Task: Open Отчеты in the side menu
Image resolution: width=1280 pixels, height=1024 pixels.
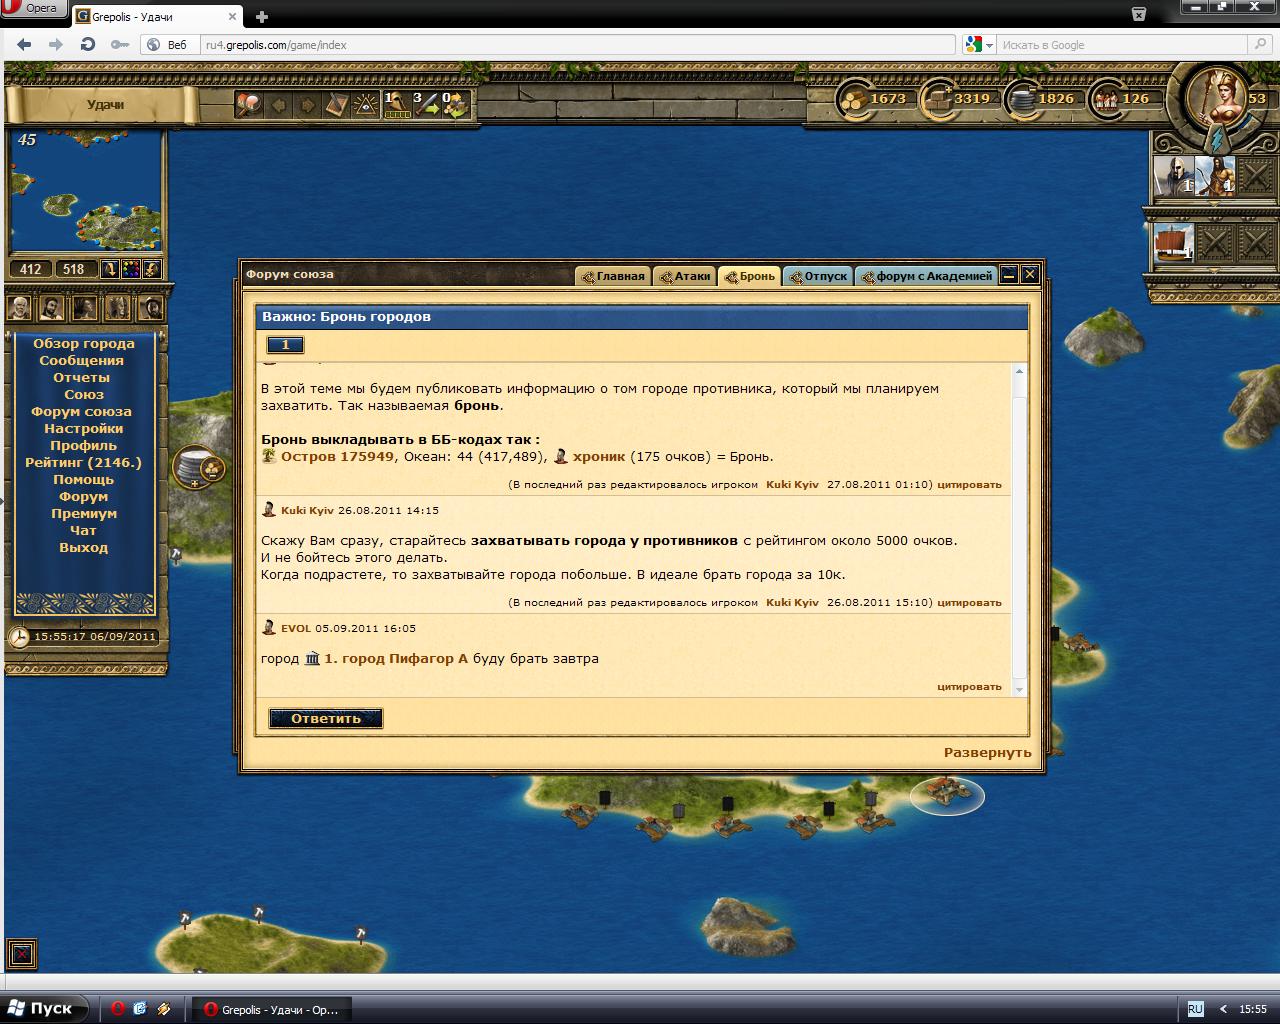Action: [x=82, y=377]
